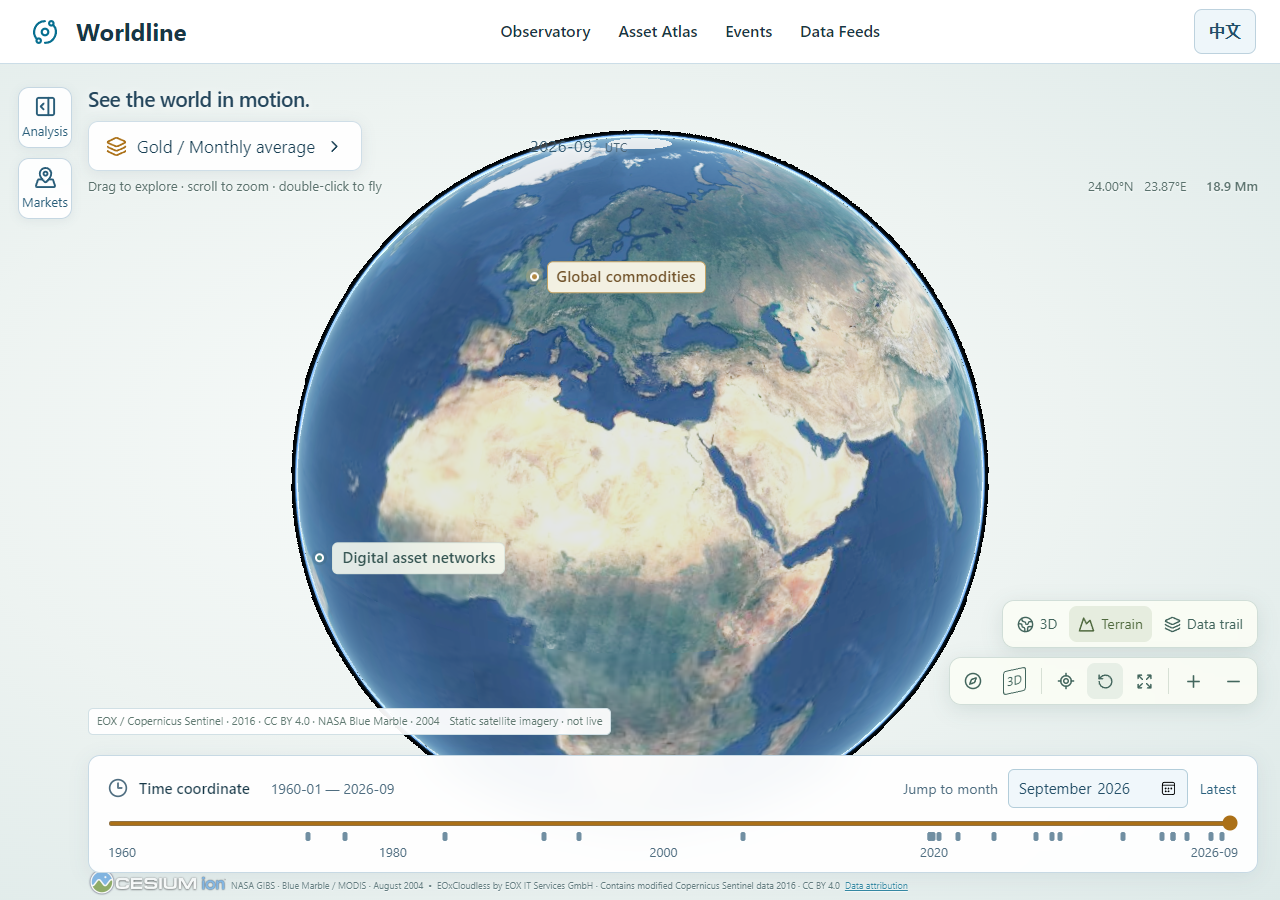Reset compass orientation to north
The height and width of the screenshot is (900, 1280).
coord(973,681)
